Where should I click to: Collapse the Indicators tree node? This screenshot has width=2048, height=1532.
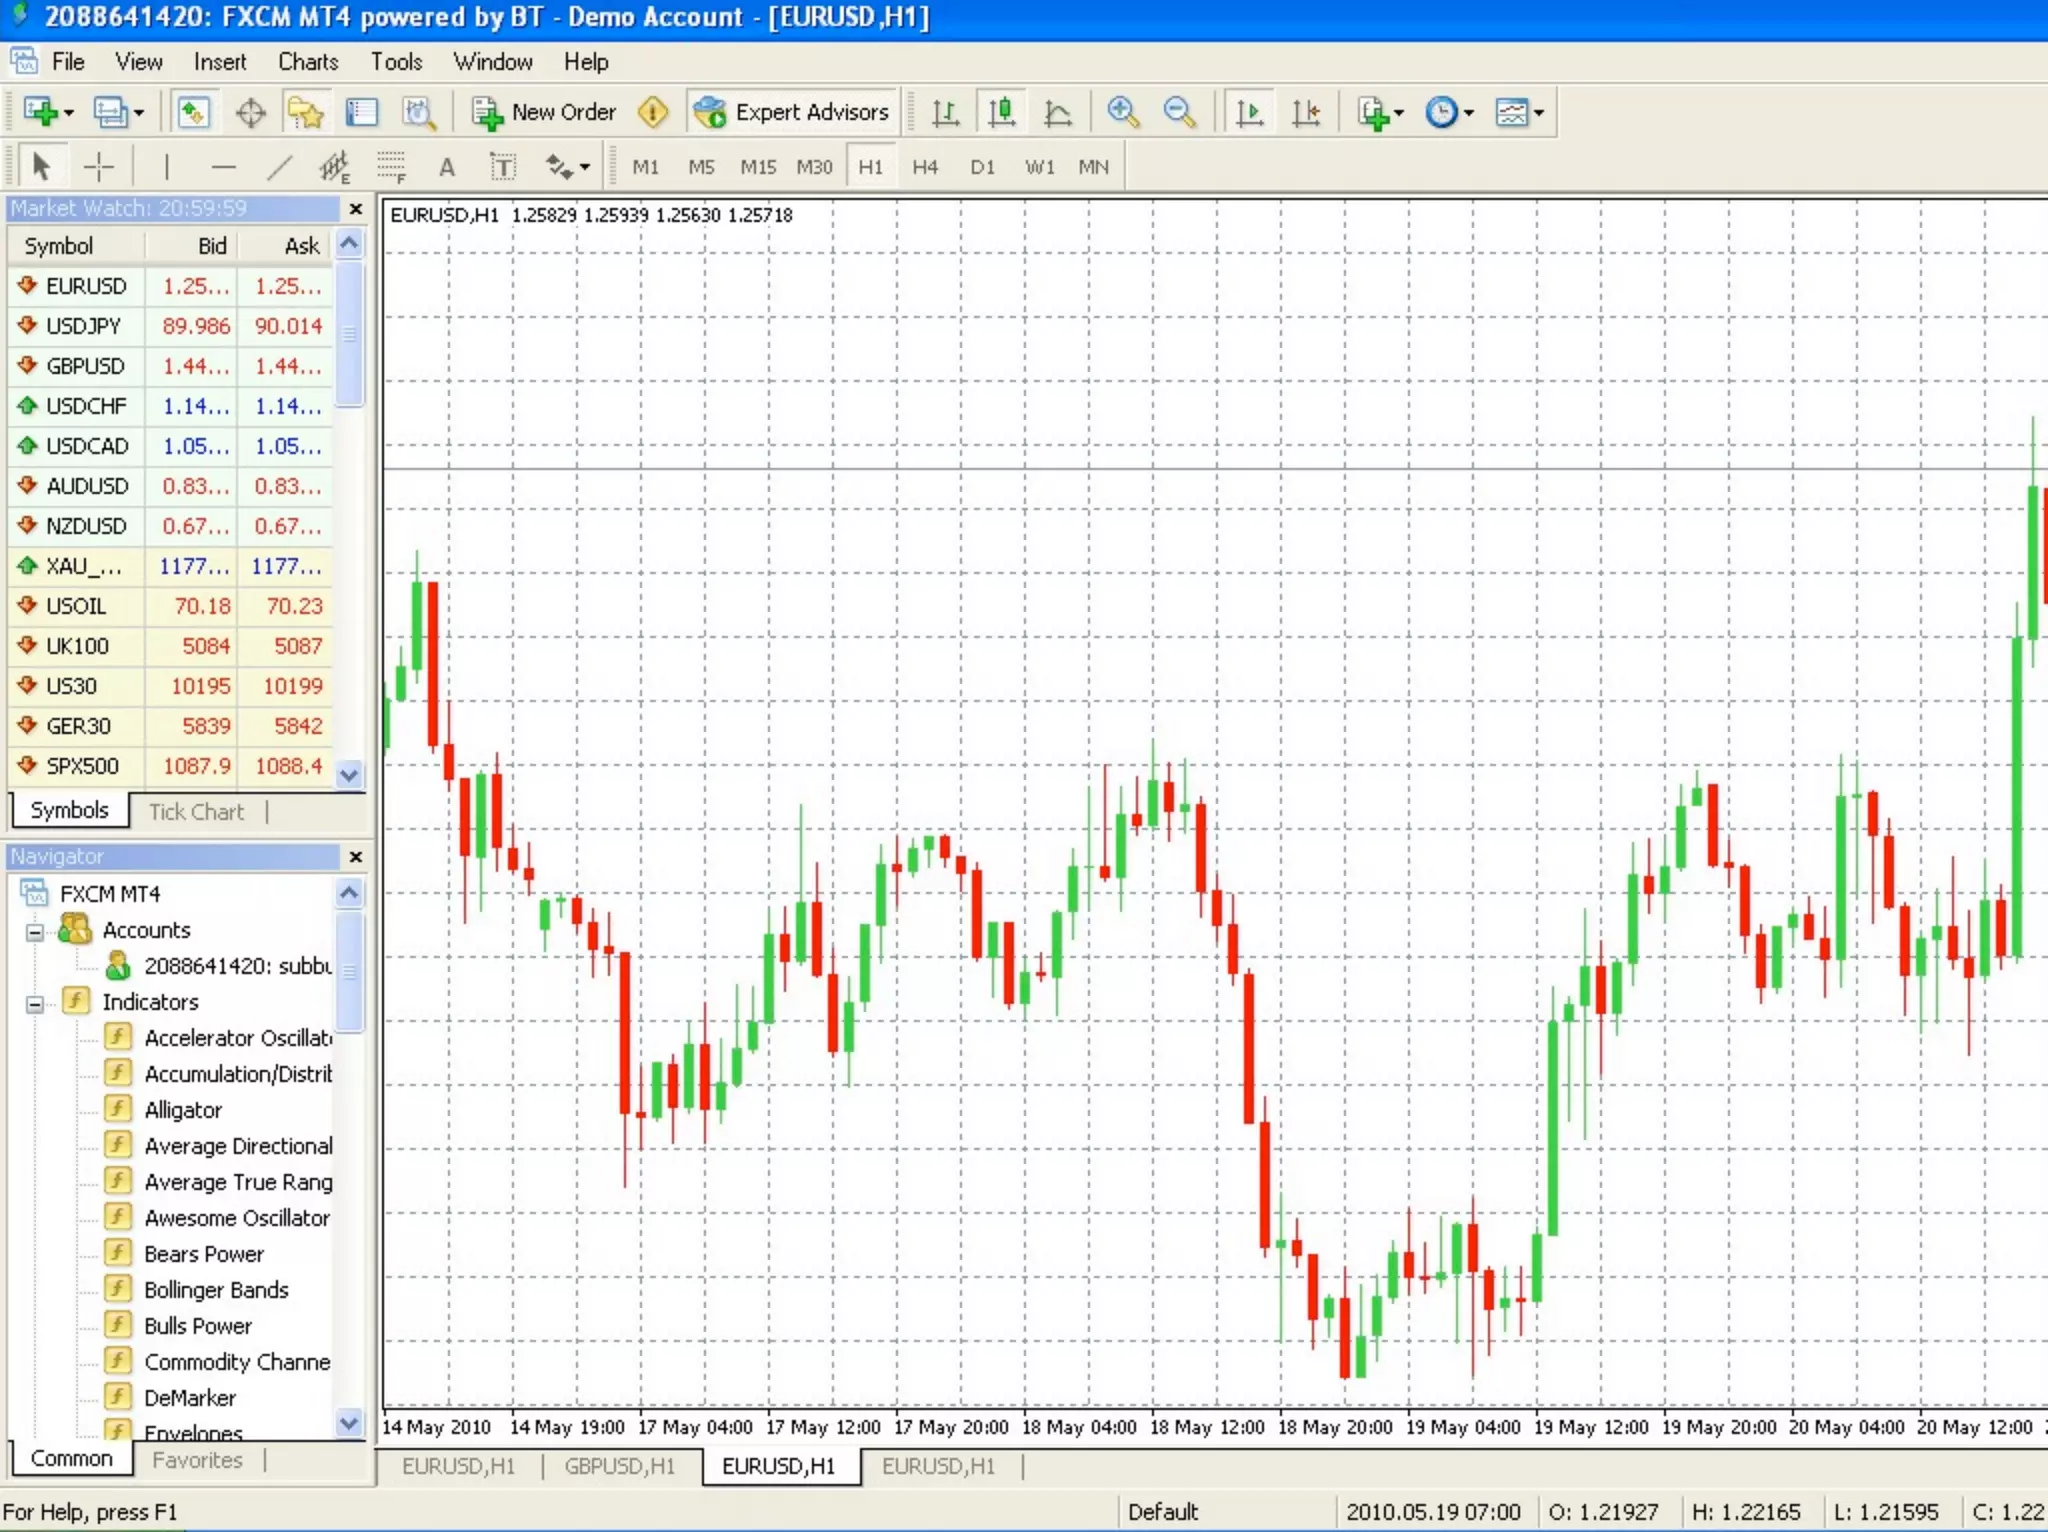pyautogui.click(x=35, y=1003)
